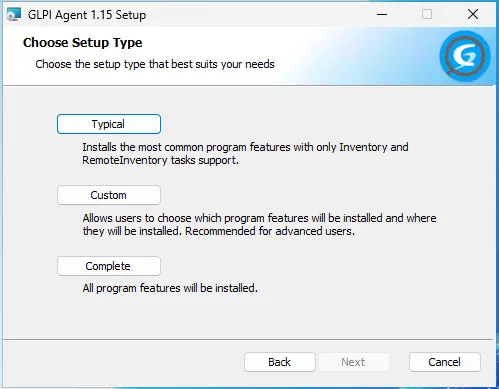
Task: Click the separator line above Back button
Action: (x=248, y=340)
